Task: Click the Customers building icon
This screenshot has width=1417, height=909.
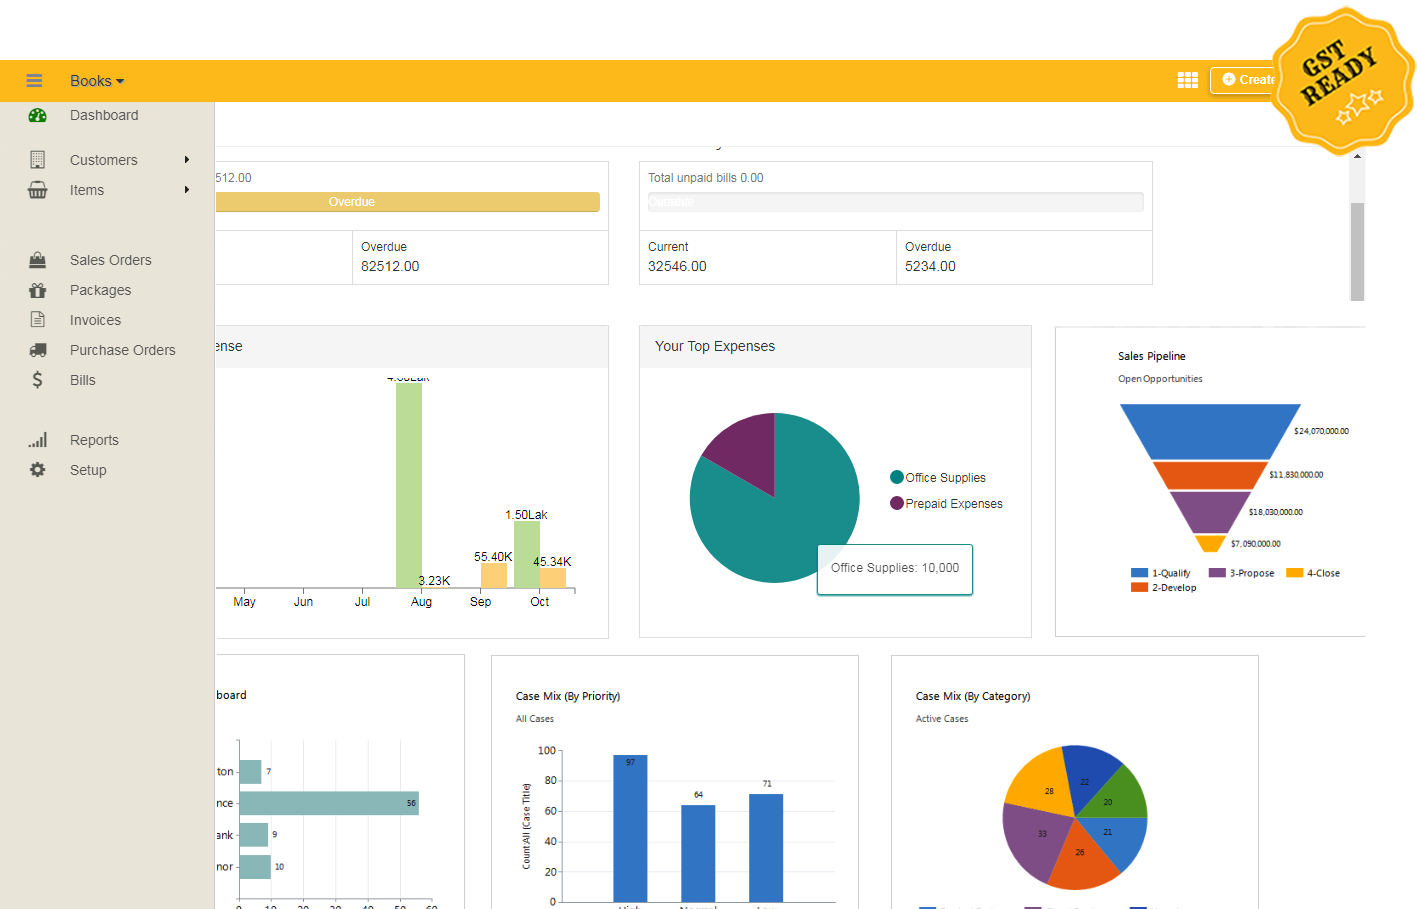Action: pos(38,160)
